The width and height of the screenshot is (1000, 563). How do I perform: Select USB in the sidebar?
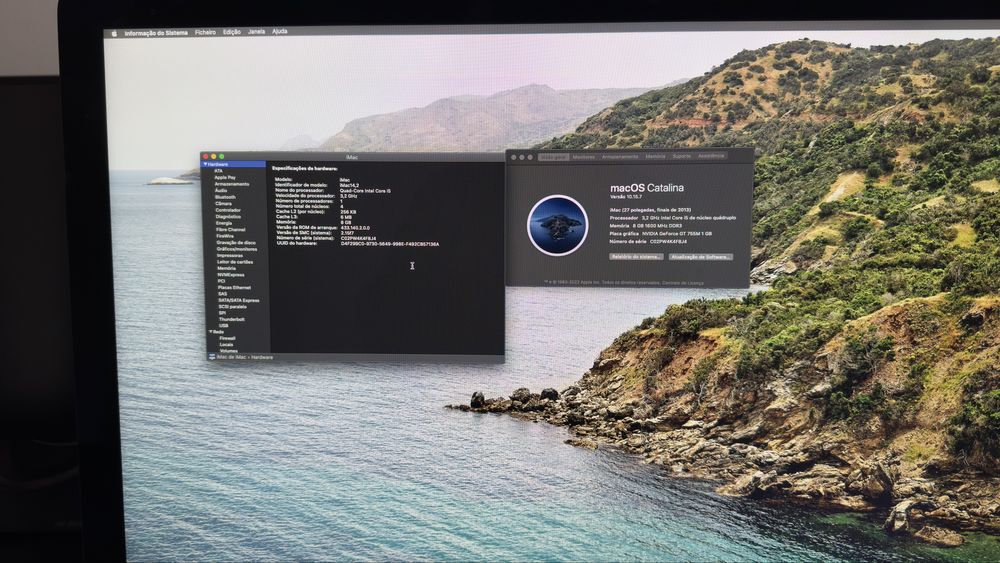223,326
